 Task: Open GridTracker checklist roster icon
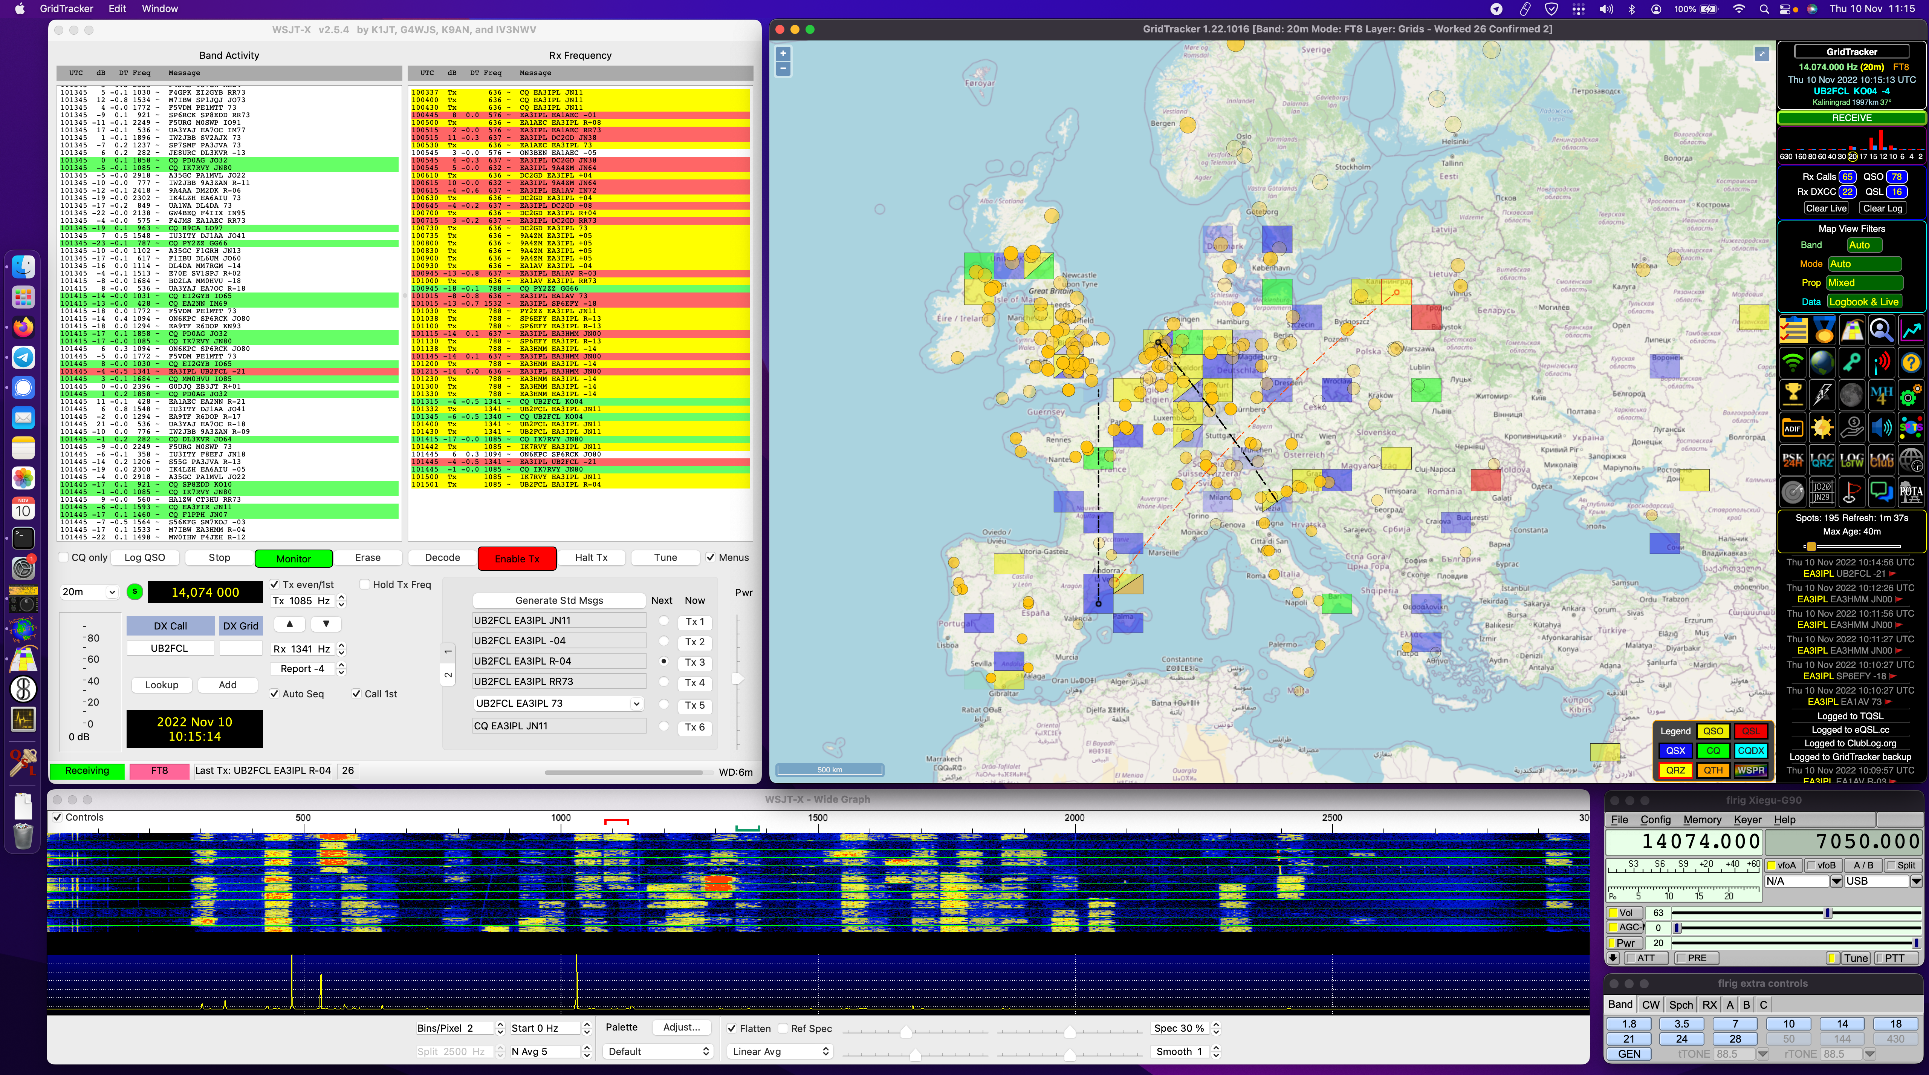[x=1793, y=331]
